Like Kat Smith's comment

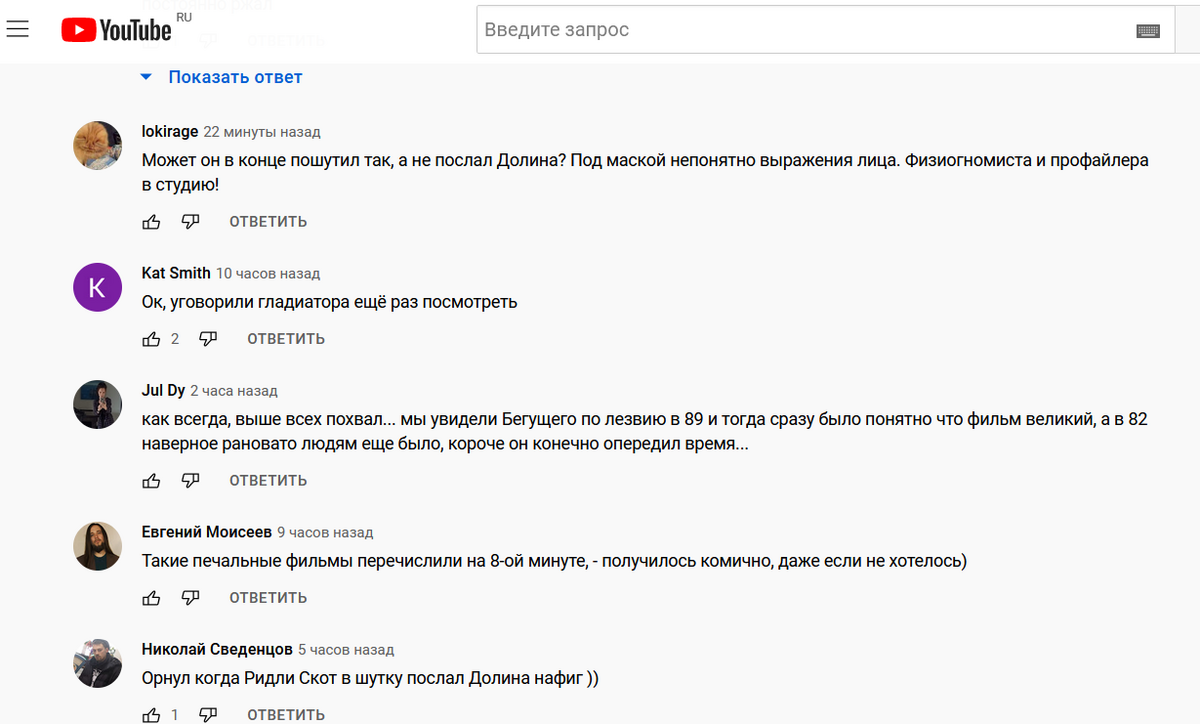pos(151,339)
